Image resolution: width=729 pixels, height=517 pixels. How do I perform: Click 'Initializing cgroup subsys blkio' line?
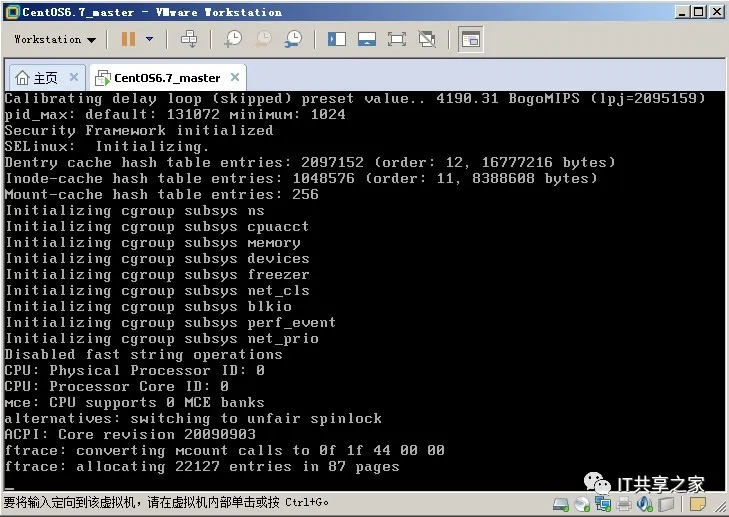coord(148,306)
